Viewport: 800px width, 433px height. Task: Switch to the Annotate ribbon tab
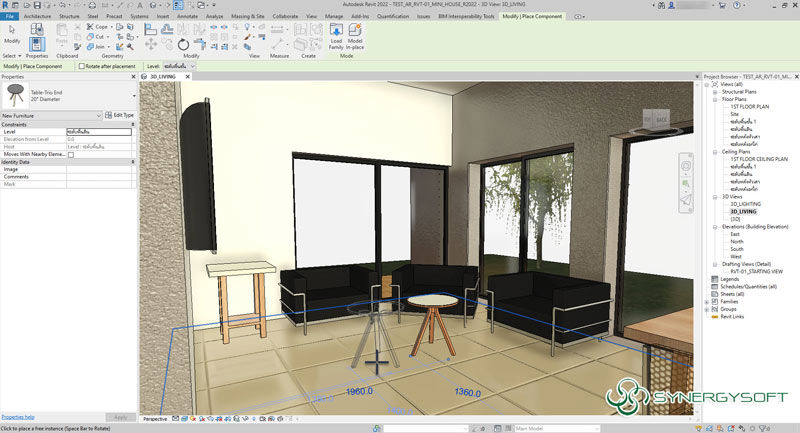pyautogui.click(x=185, y=17)
